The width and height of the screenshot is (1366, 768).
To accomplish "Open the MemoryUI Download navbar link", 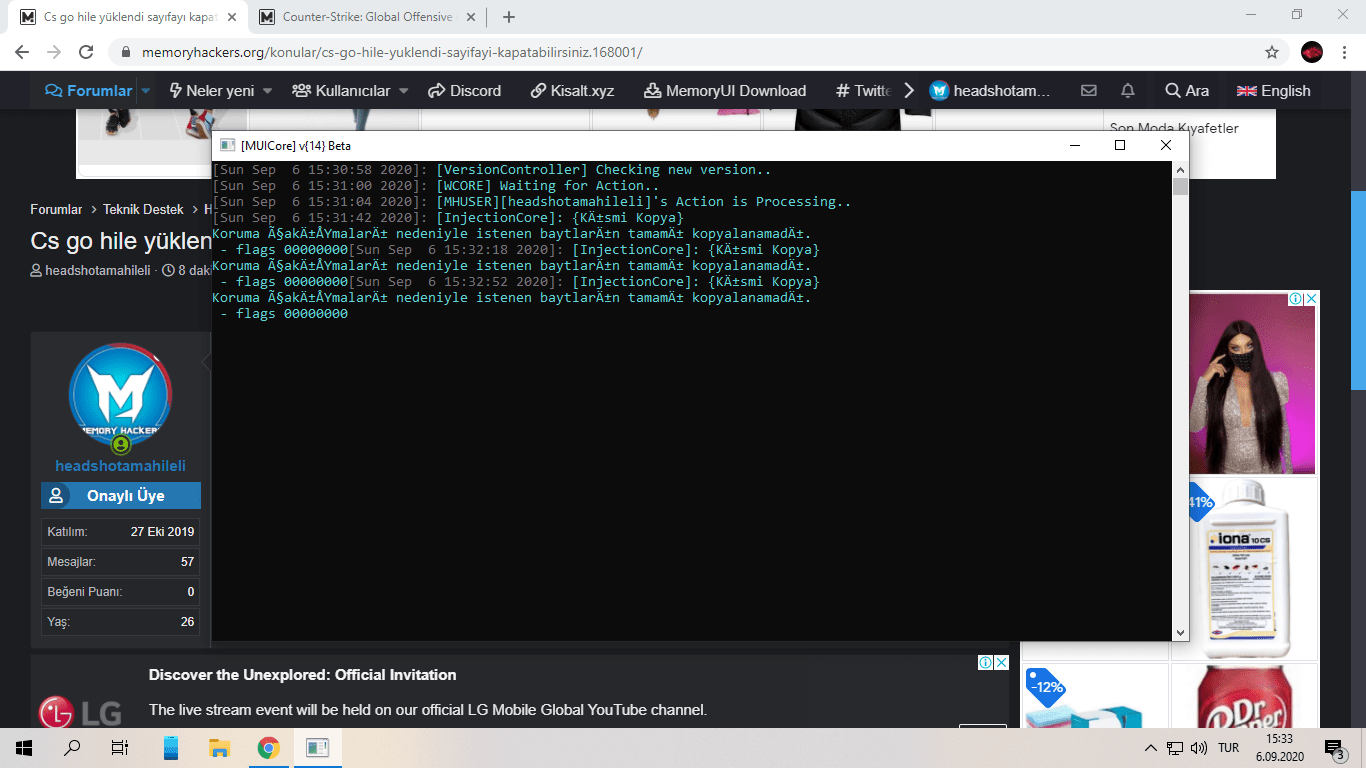I will coord(725,91).
